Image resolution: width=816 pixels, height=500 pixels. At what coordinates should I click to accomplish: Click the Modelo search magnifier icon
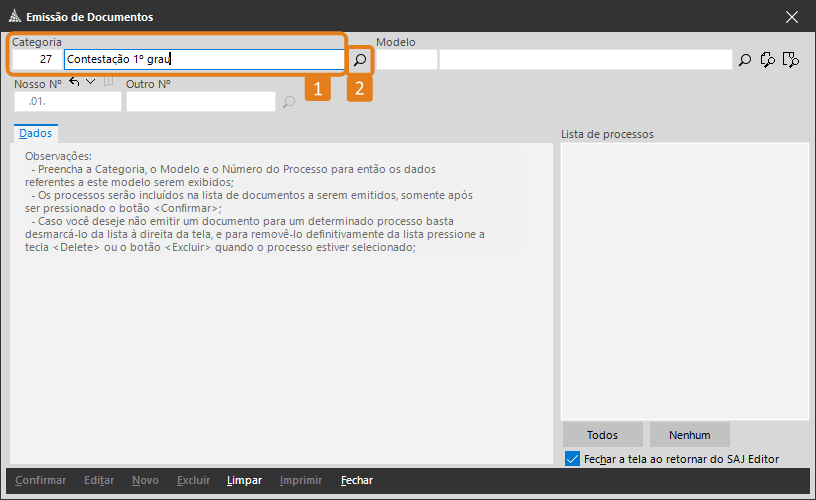pos(745,60)
